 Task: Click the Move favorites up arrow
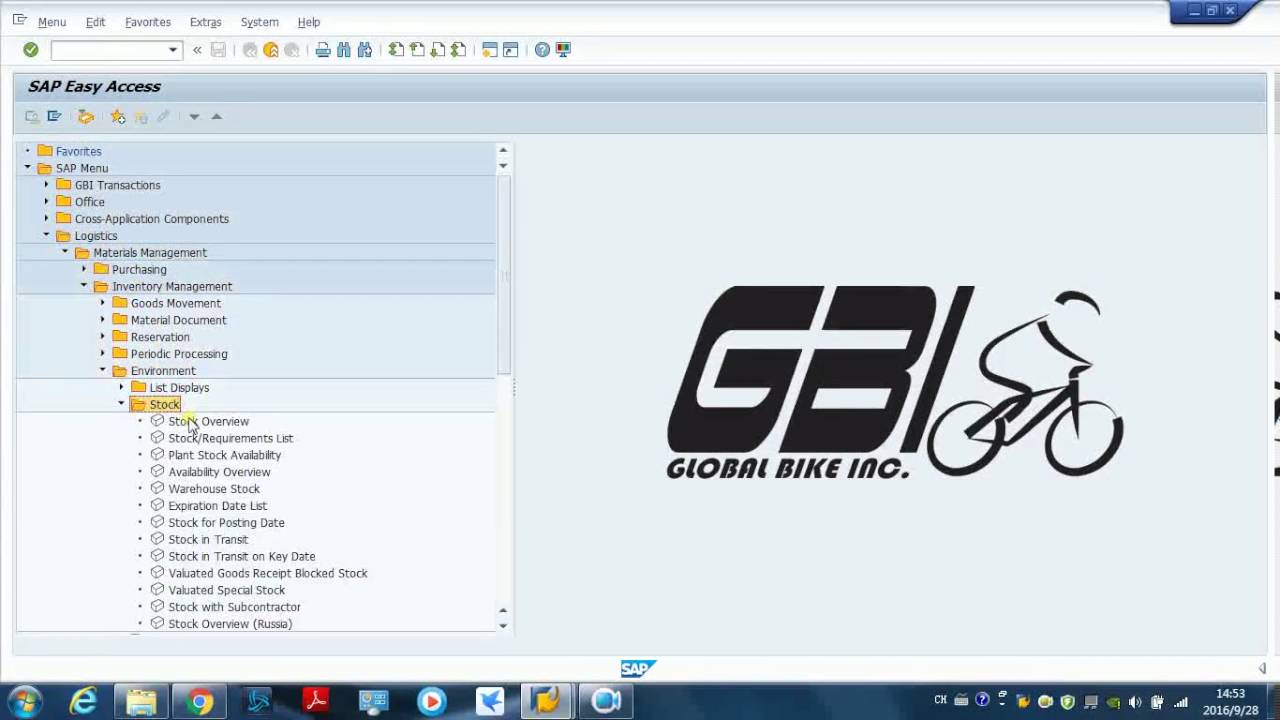coord(216,117)
